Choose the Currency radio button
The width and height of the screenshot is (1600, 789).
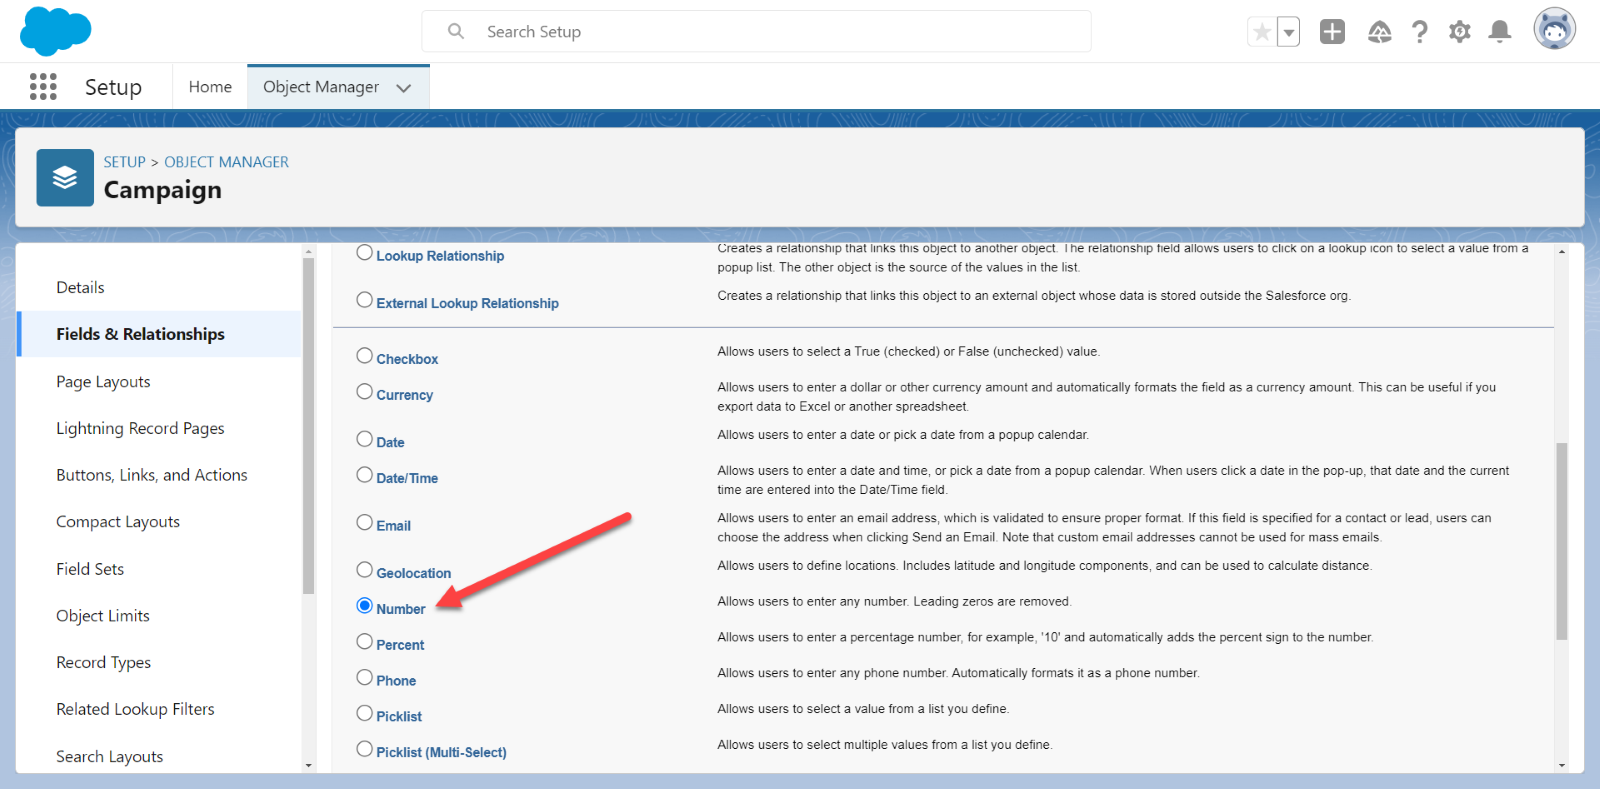[365, 392]
